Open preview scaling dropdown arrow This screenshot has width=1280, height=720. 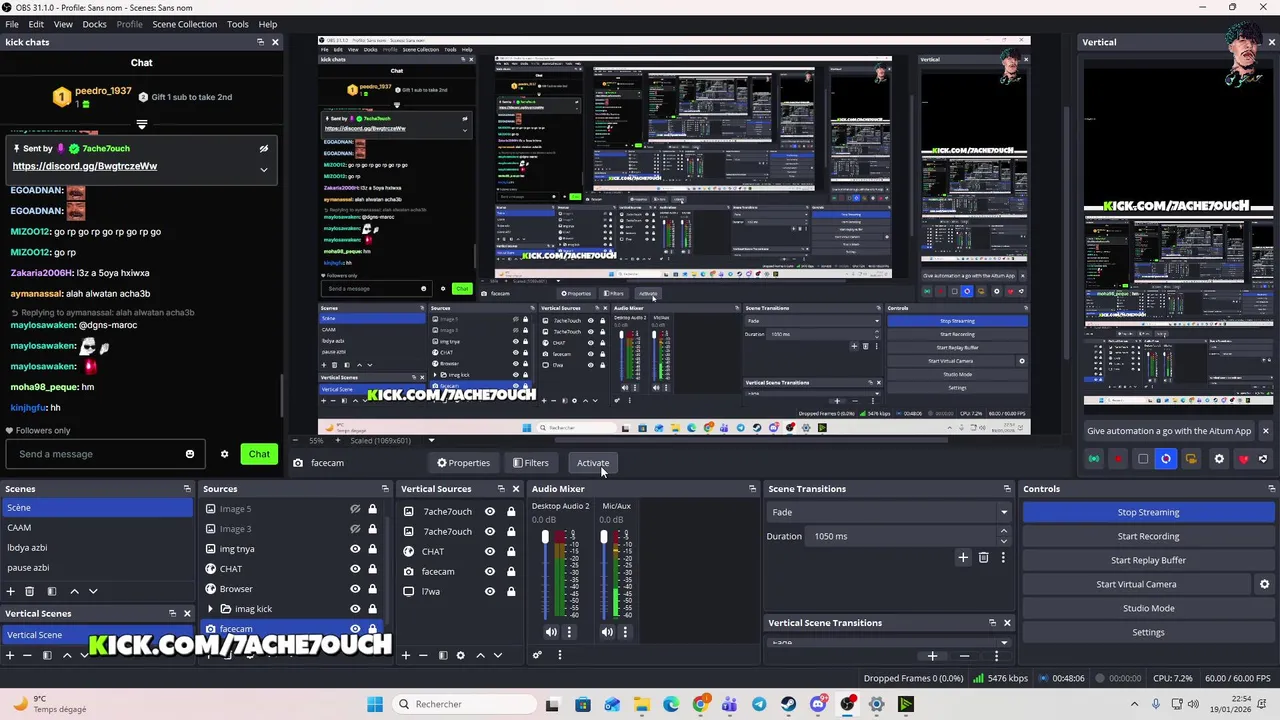pyautogui.click(x=431, y=441)
